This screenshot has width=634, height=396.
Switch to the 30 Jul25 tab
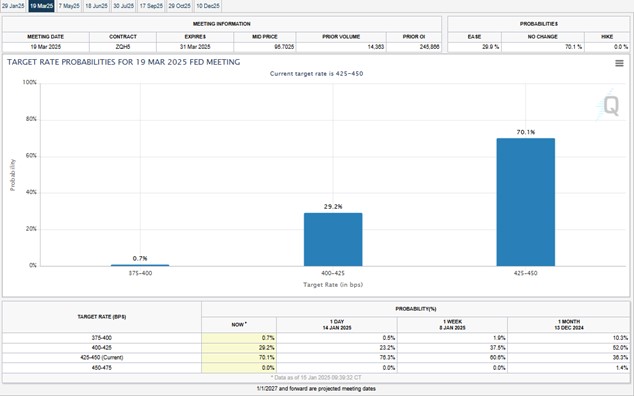pos(123,6)
